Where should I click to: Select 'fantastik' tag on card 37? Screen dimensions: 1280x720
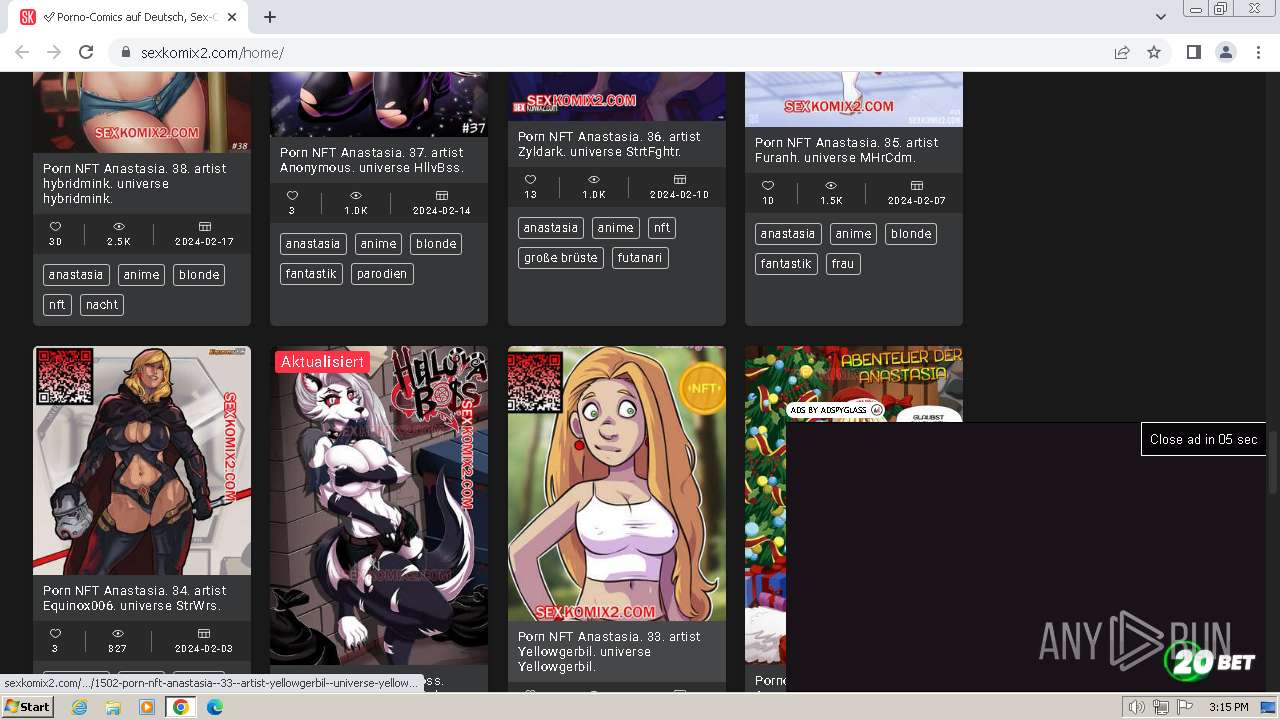[x=311, y=274]
